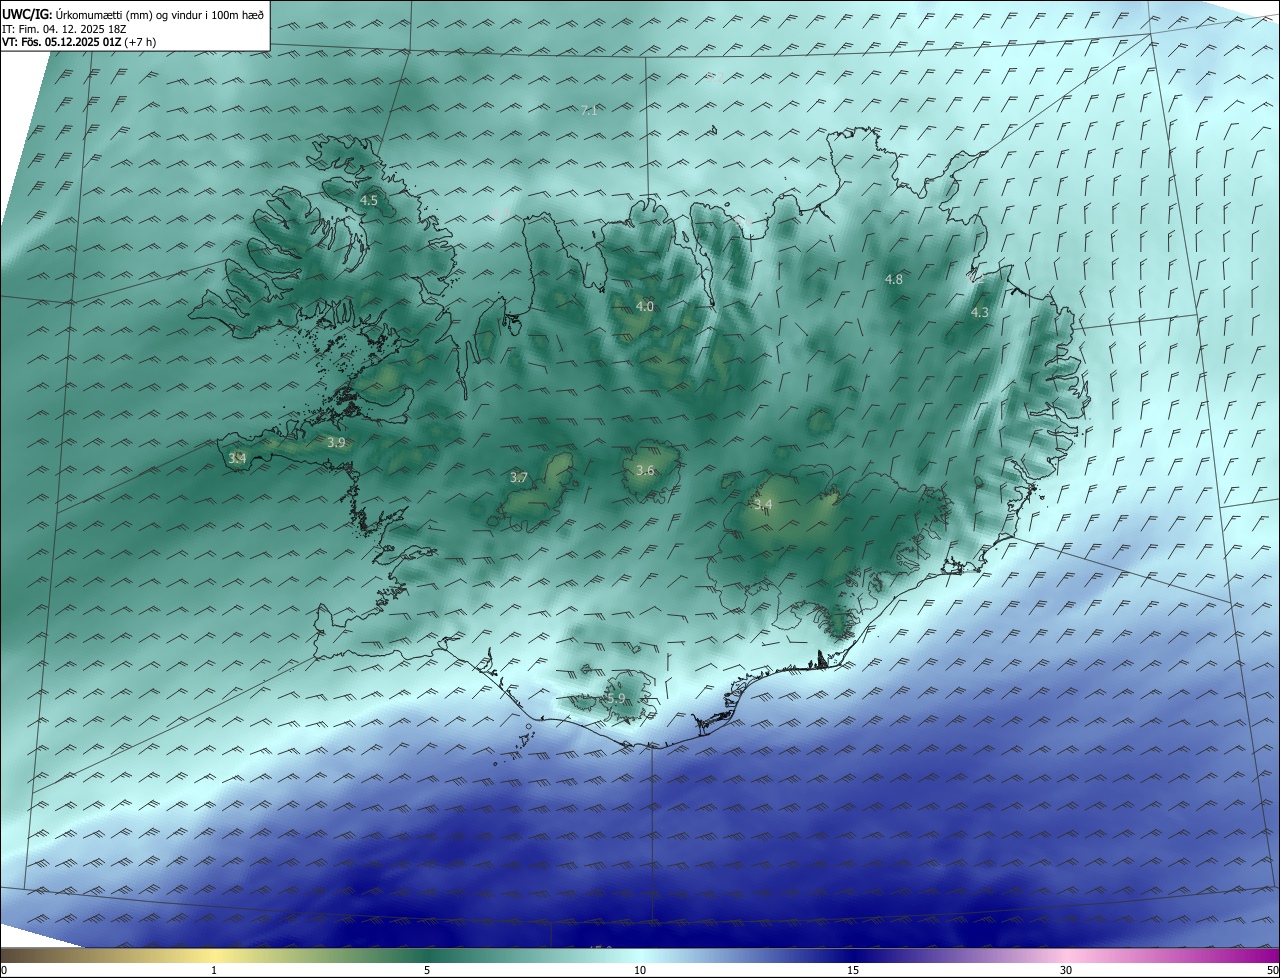The image size is (1280, 978).
Task: Click the 4.8 value label on the map
Action: tap(894, 280)
